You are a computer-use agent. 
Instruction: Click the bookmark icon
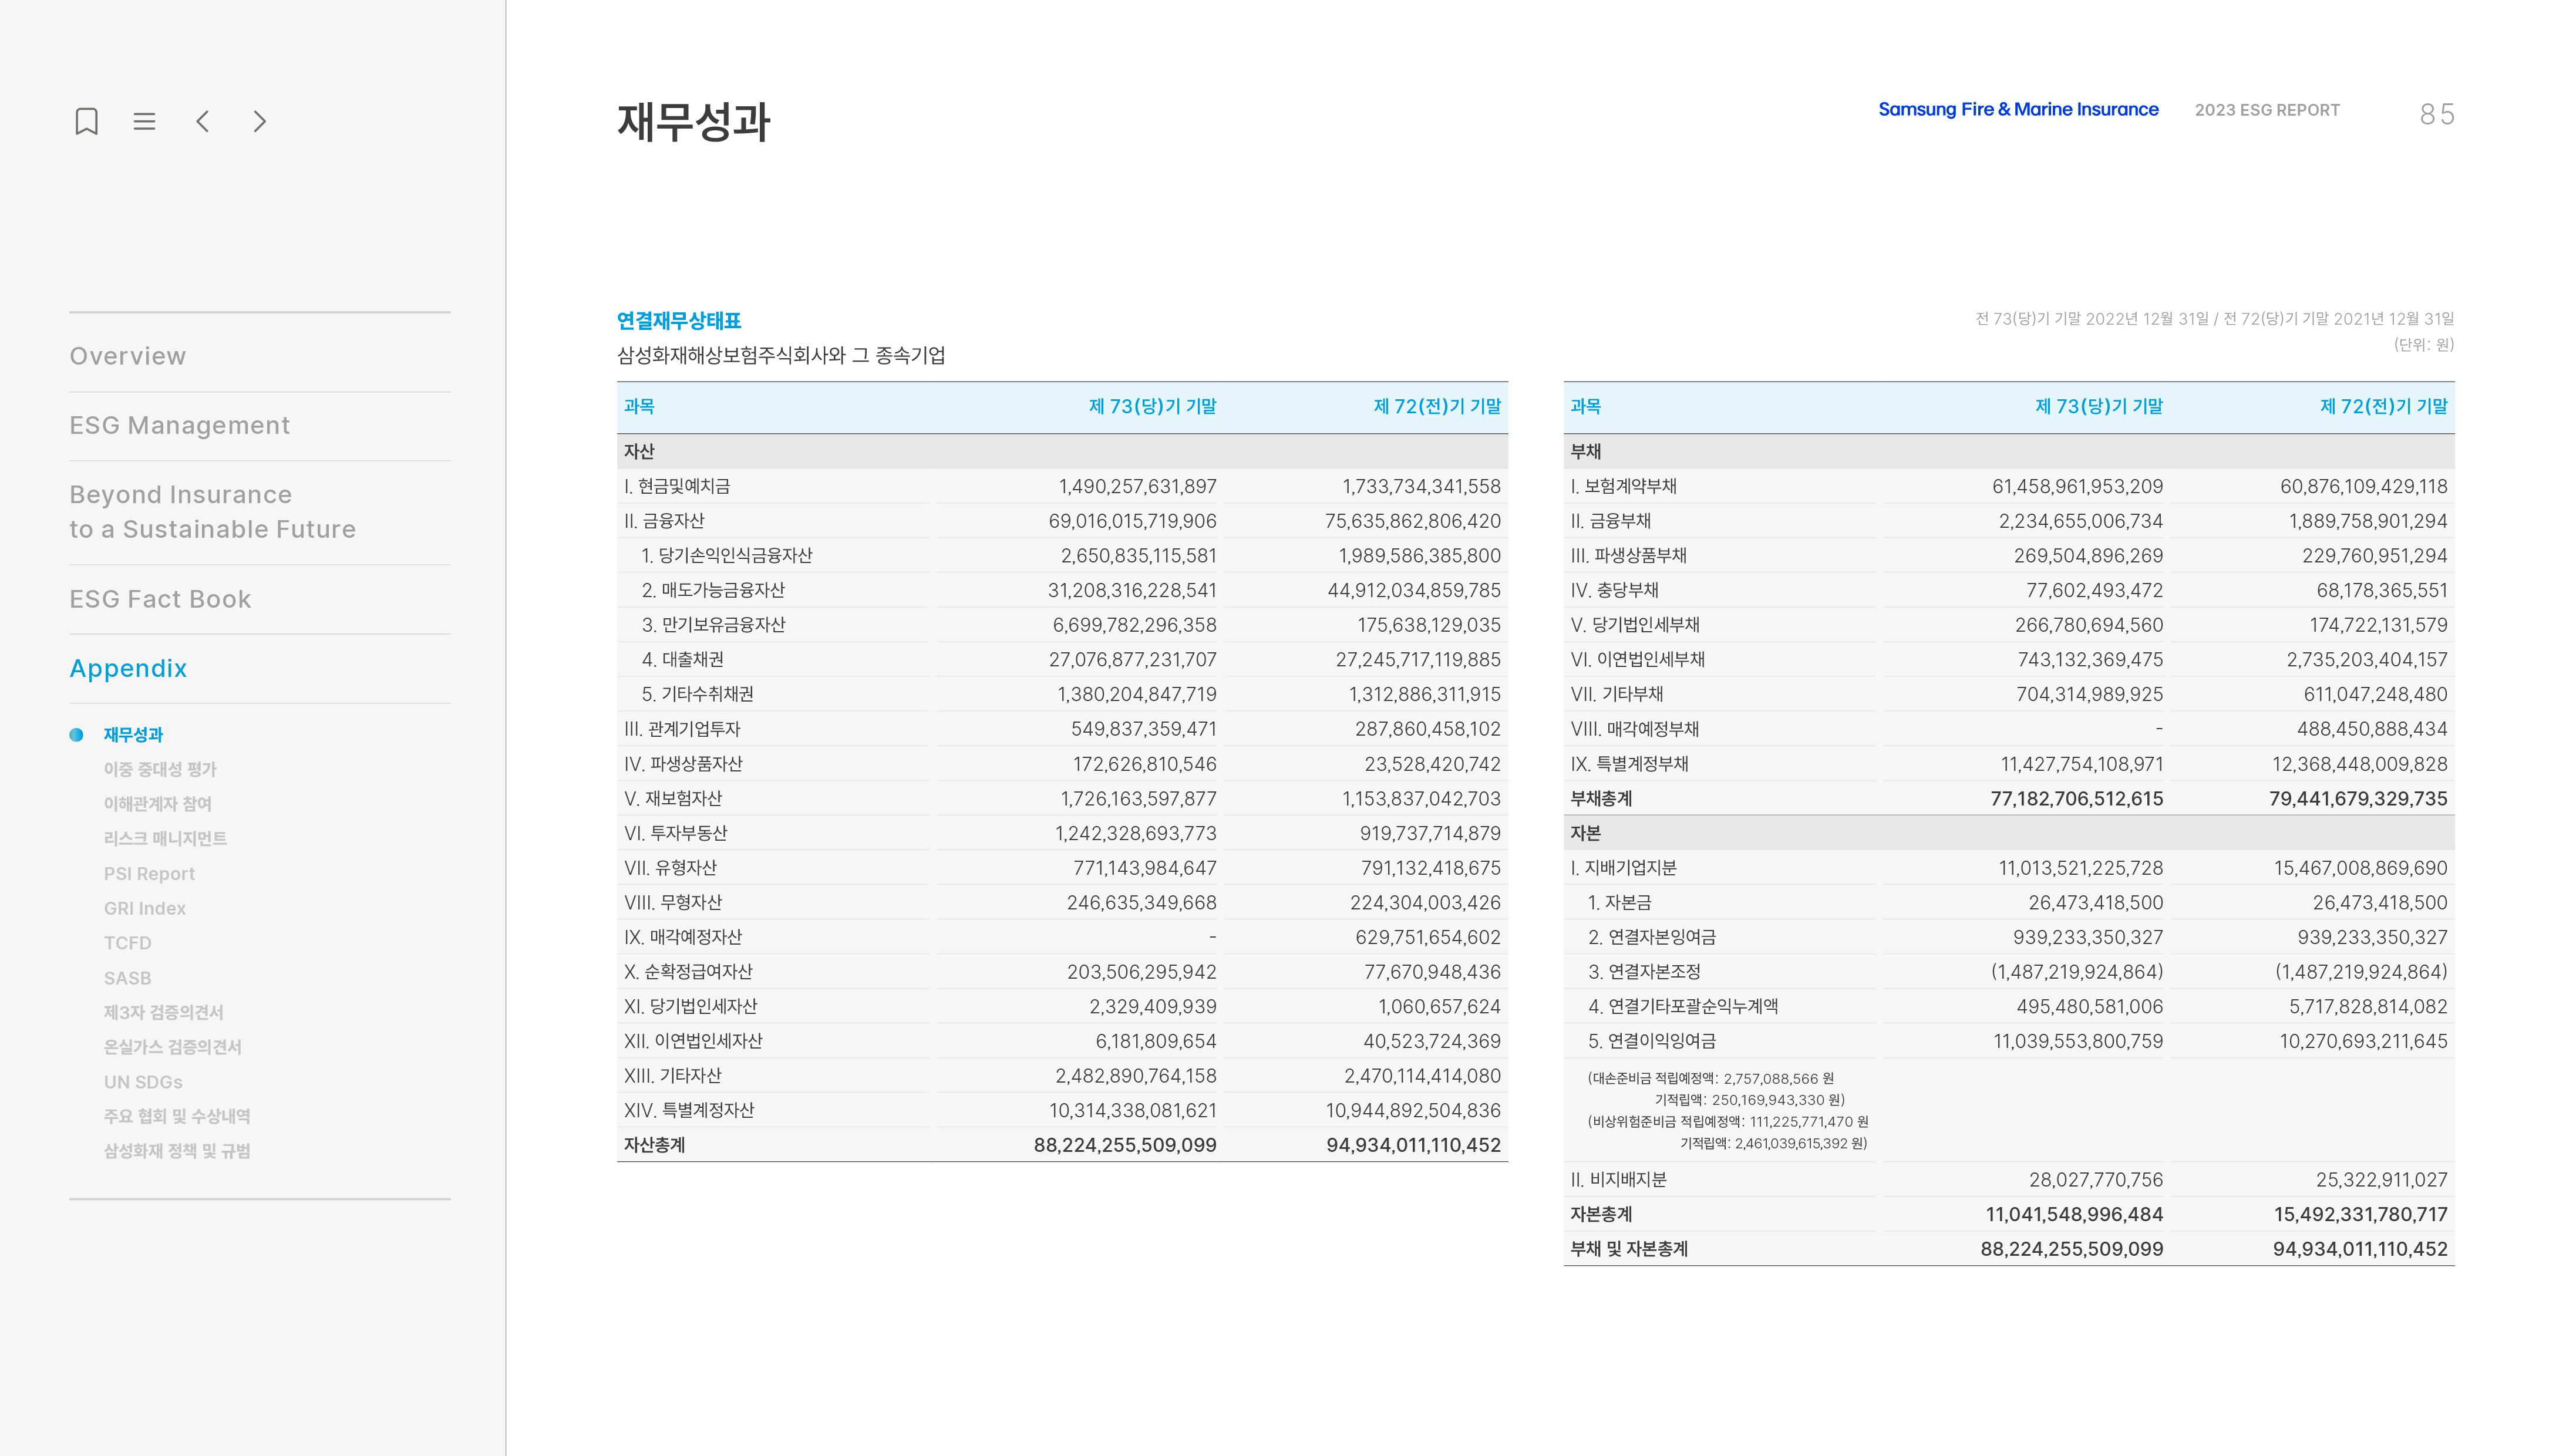pos(87,122)
